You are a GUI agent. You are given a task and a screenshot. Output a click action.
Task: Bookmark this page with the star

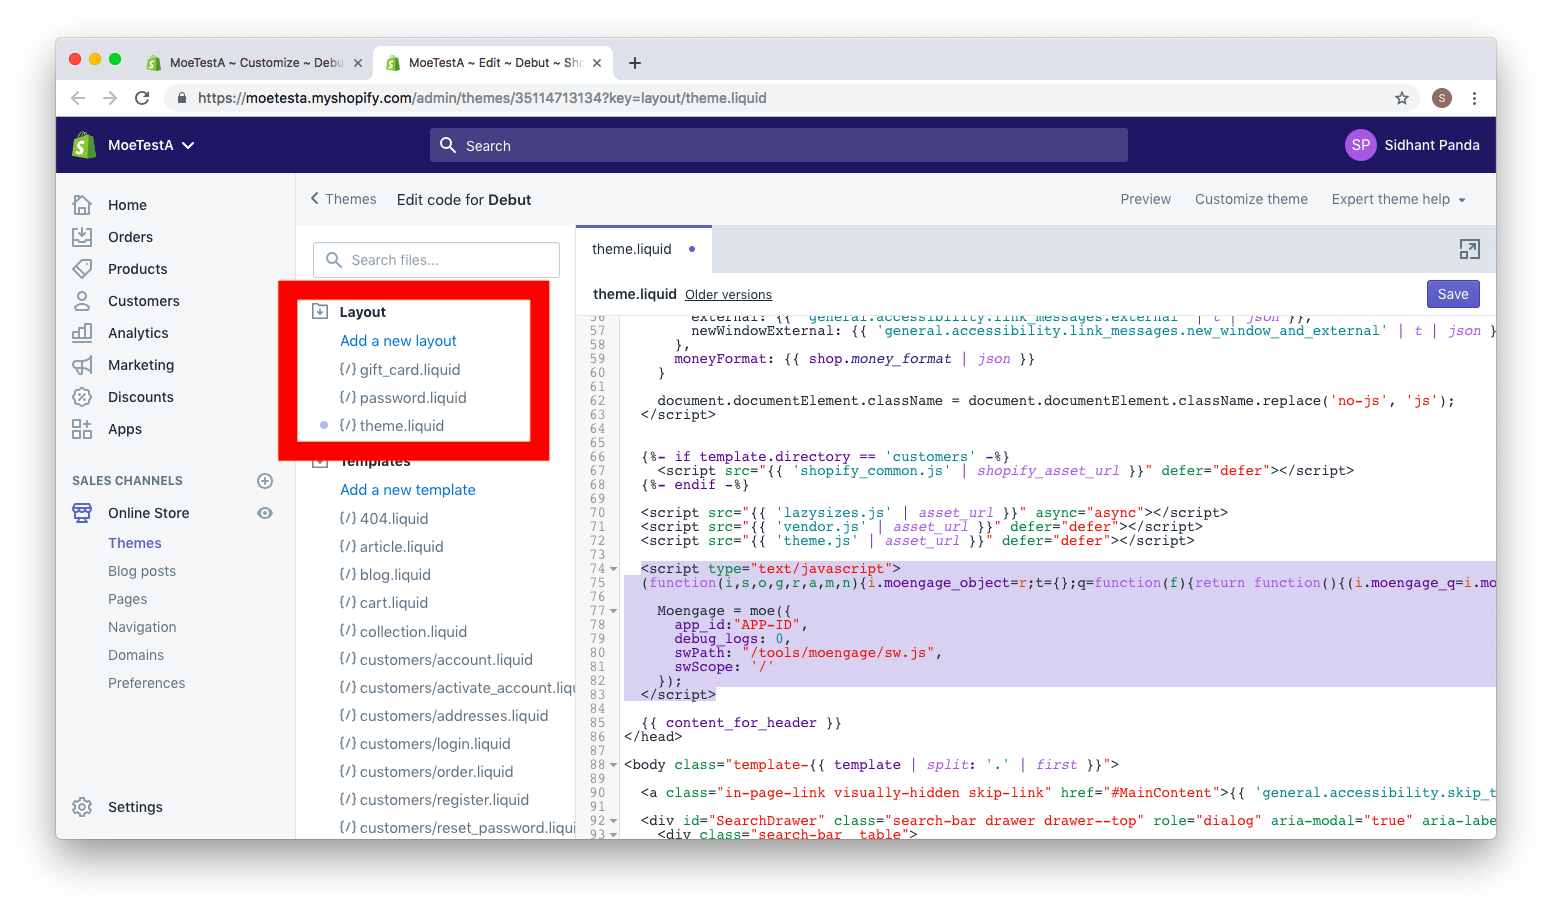tap(1402, 98)
